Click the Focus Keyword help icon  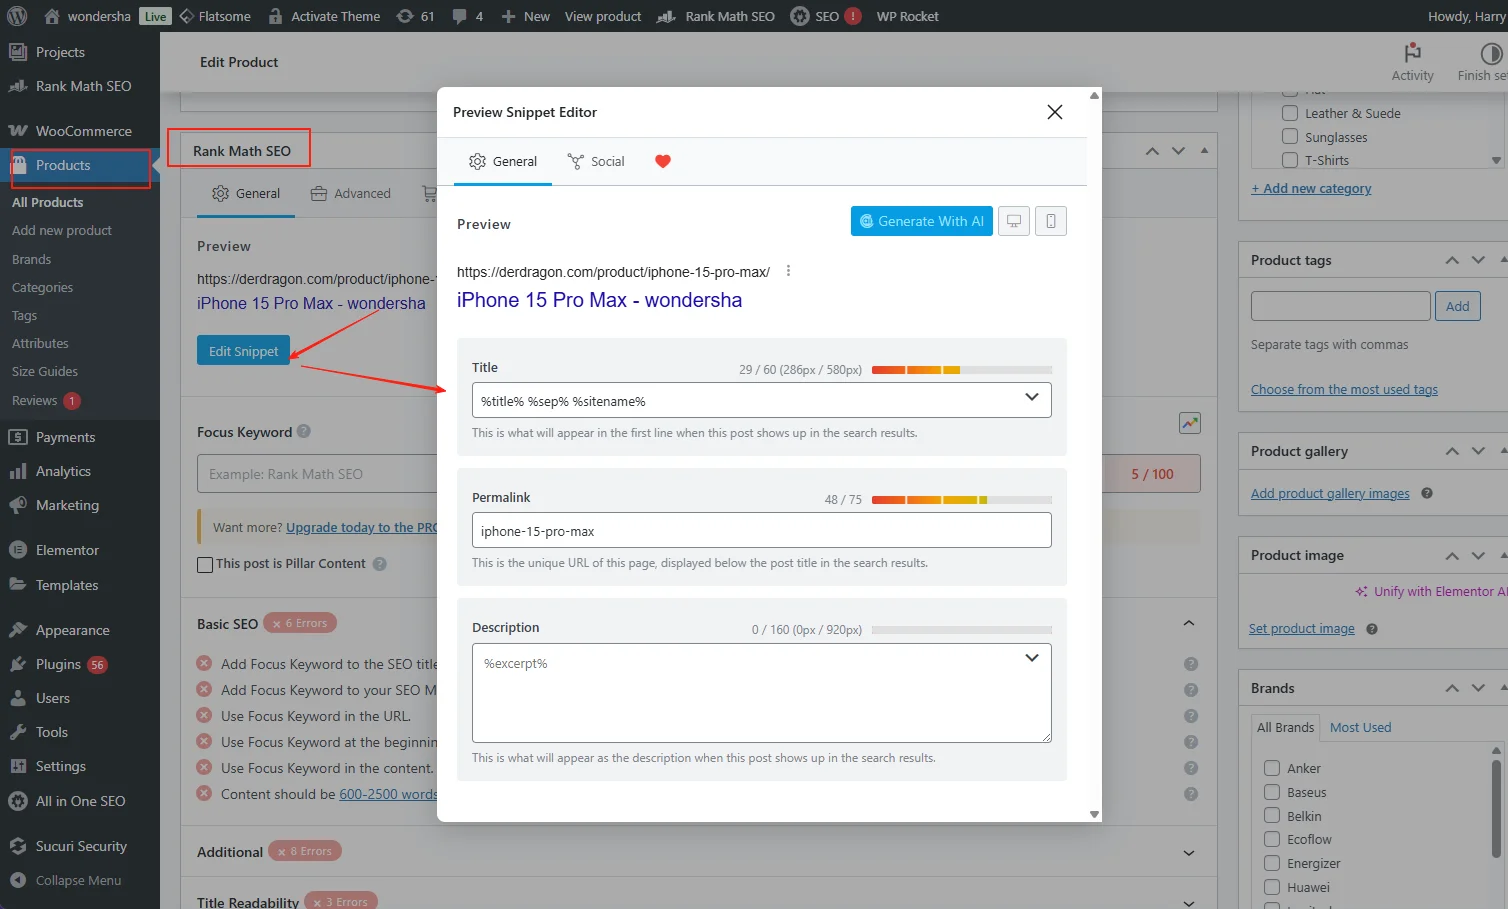[x=304, y=432]
